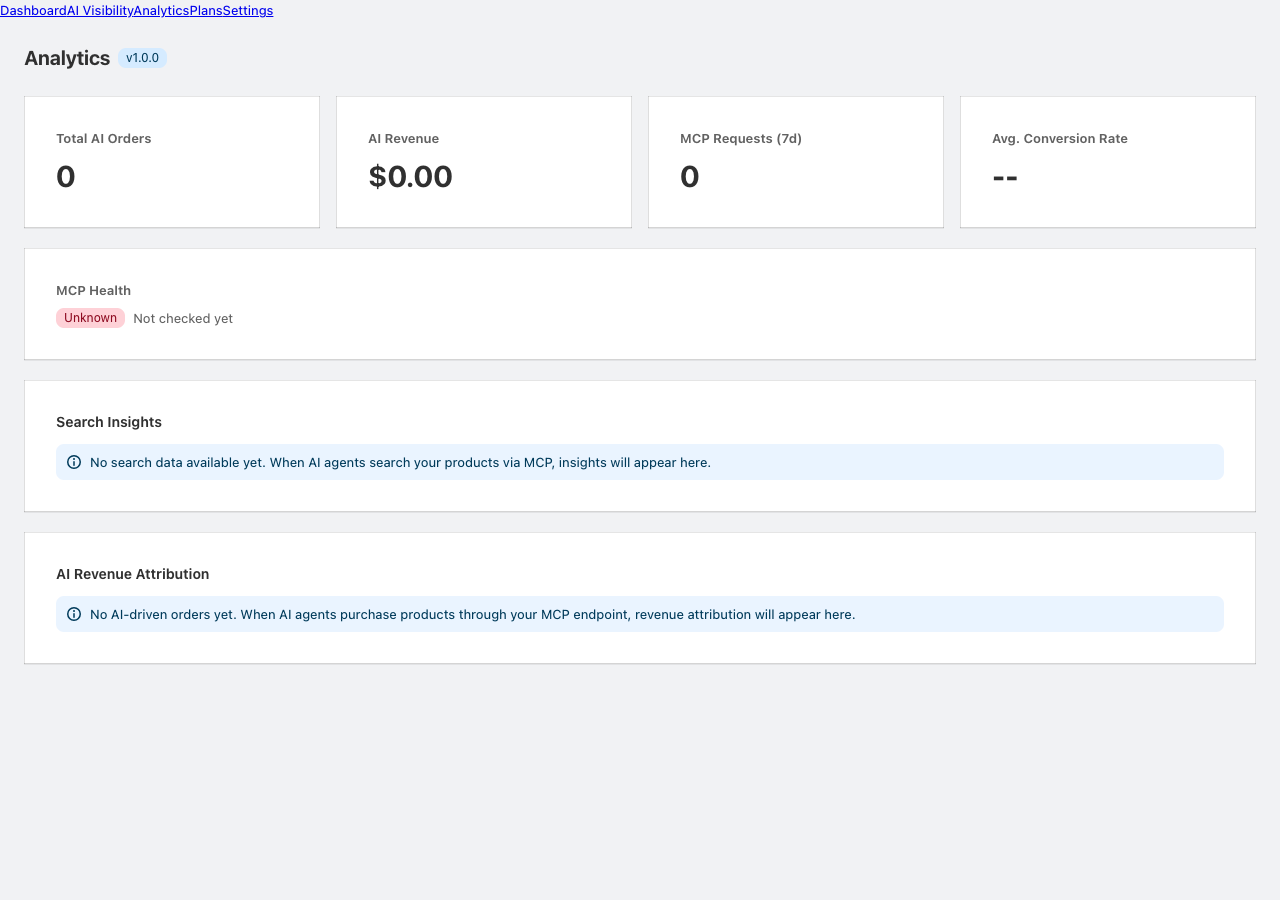
Task: Click the $0.00 revenue value
Action: click(411, 177)
